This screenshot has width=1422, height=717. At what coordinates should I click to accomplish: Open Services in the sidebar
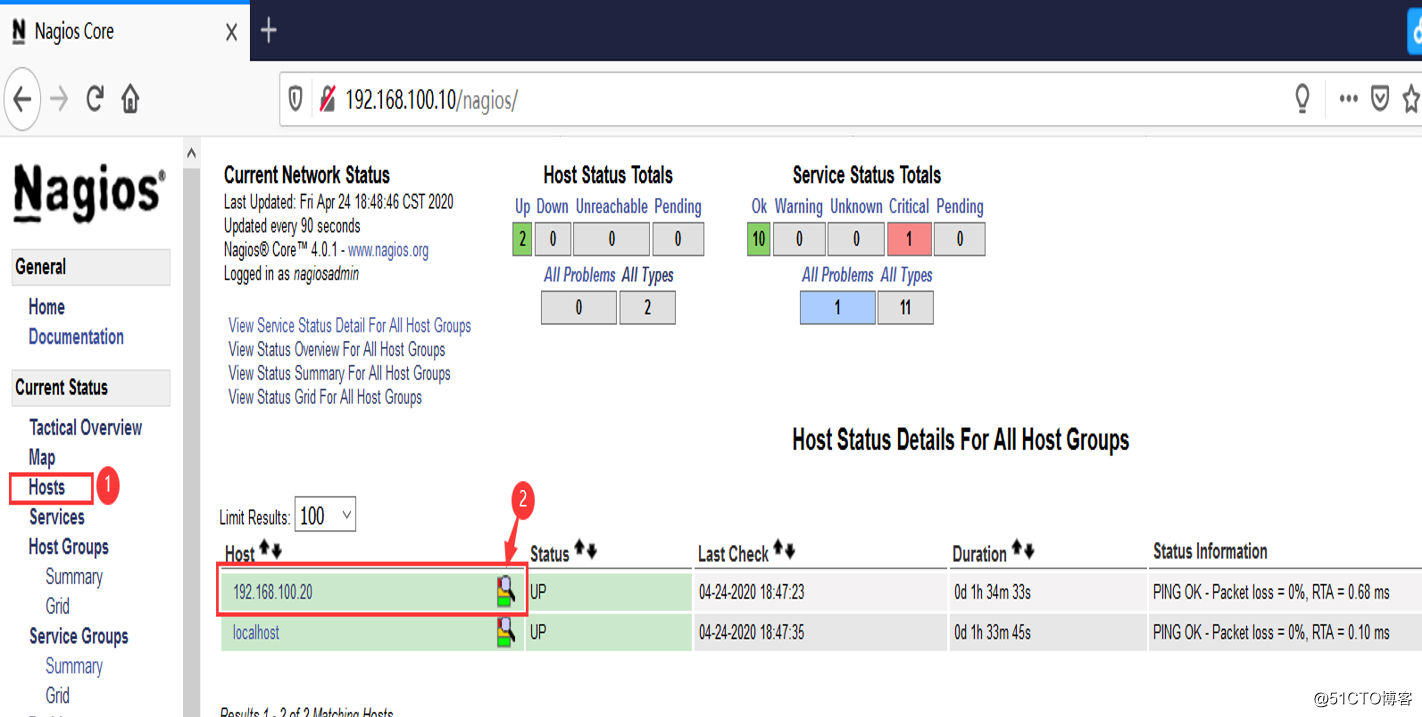[57, 517]
